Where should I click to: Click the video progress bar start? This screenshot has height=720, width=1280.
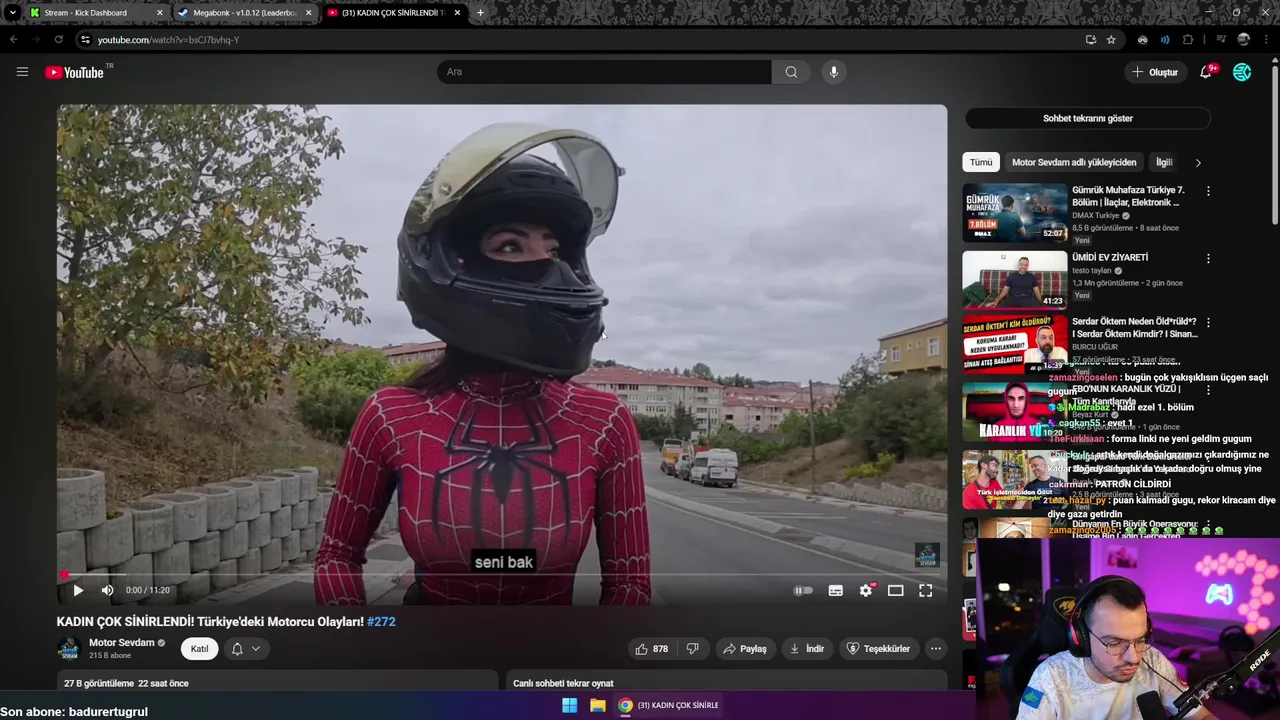pyautogui.click(x=62, y=574)
